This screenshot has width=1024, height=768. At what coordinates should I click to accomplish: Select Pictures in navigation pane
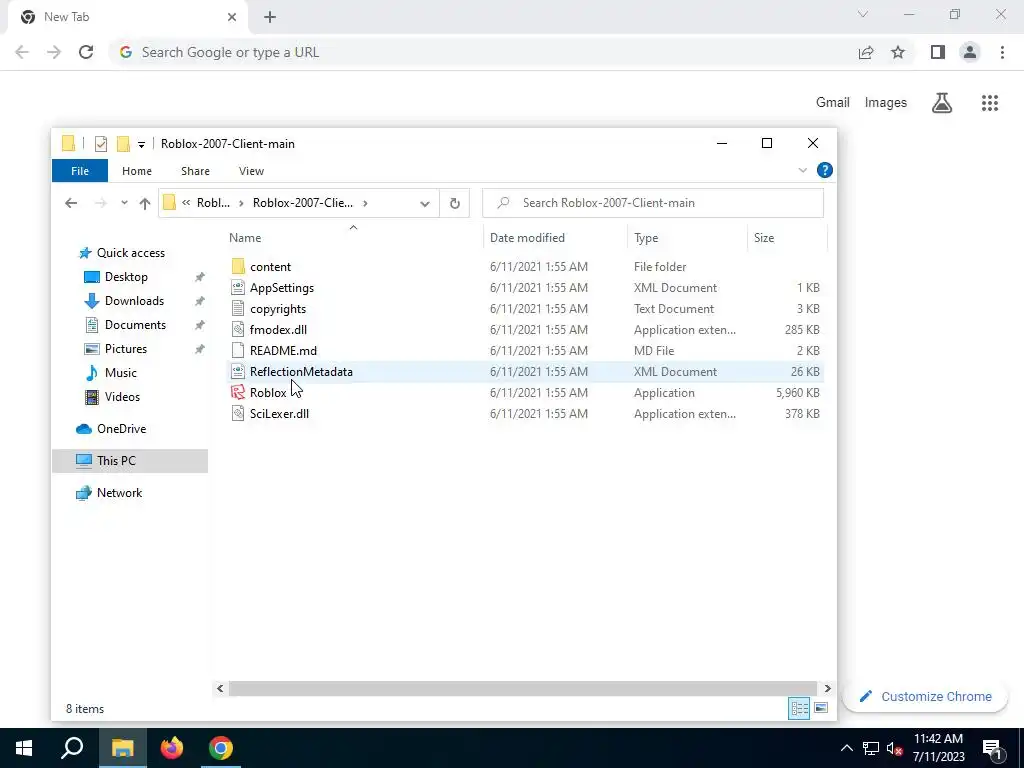125,349
